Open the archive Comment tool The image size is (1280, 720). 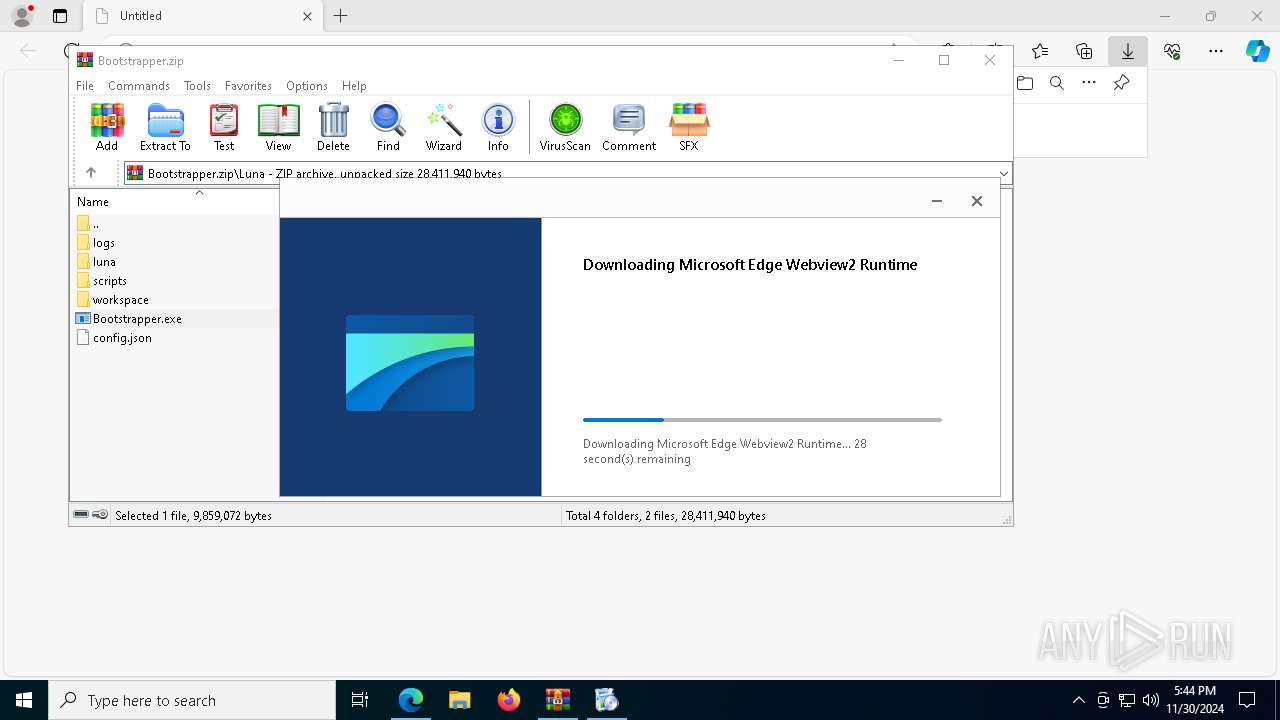click(629, 127)
